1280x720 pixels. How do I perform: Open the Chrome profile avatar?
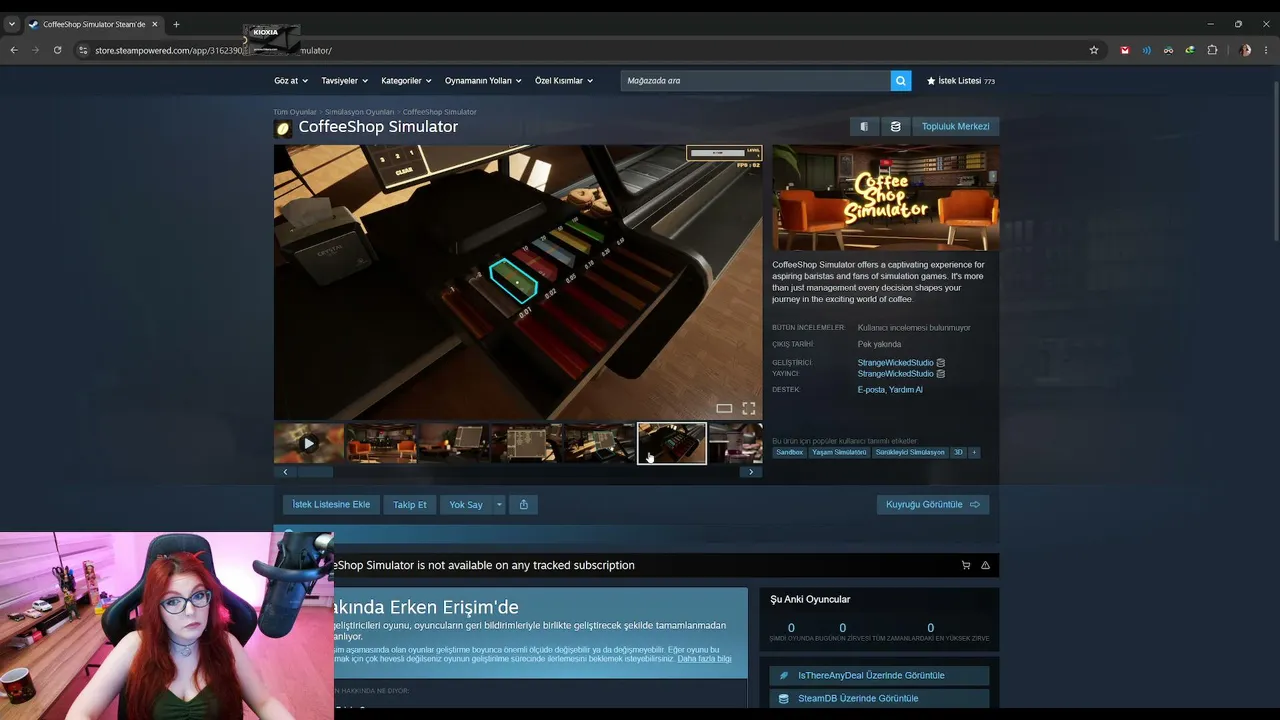pos(1245,50)
